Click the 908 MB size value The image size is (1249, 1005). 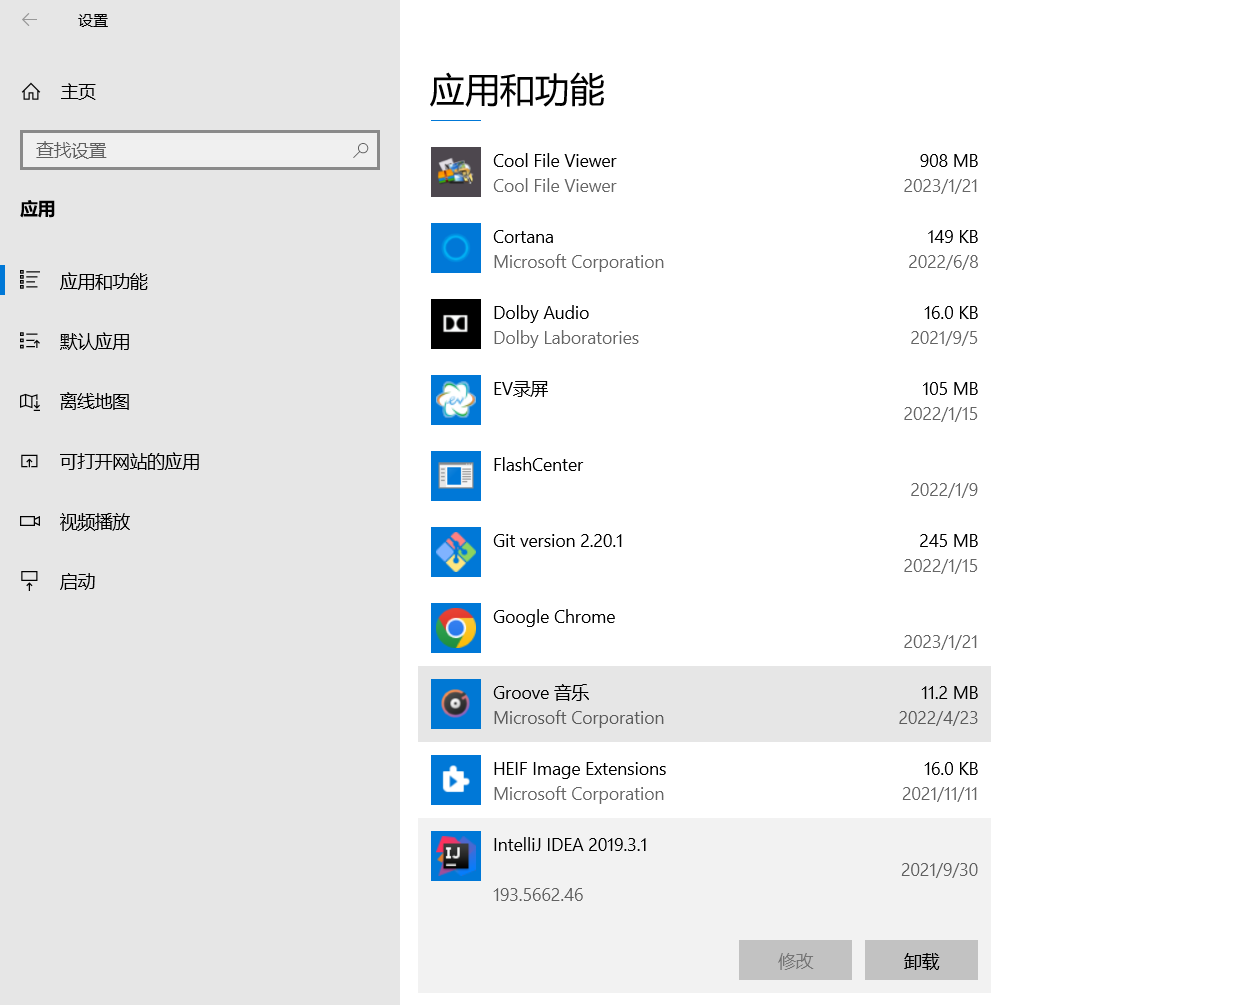click(x=949, y=161)
